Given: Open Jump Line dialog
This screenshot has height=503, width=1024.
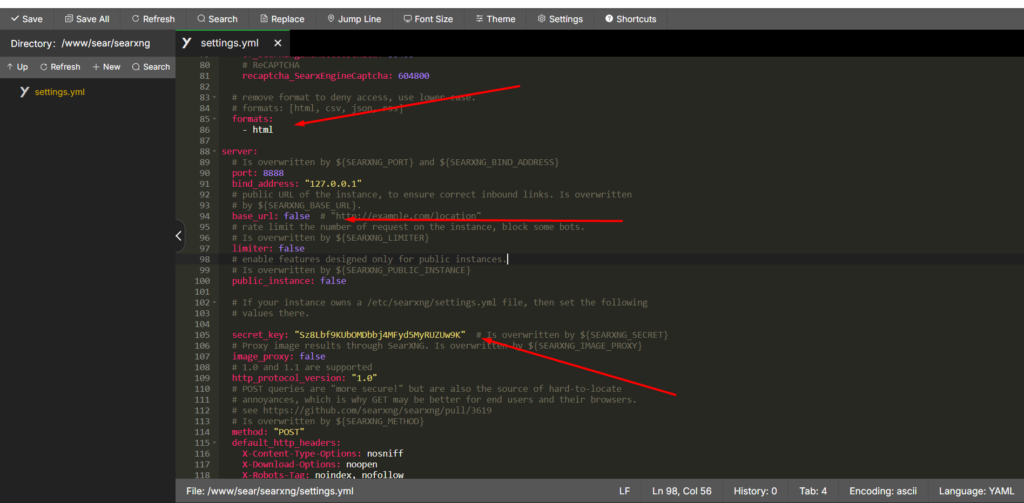Looking at the screenshot, I should 354,19.
